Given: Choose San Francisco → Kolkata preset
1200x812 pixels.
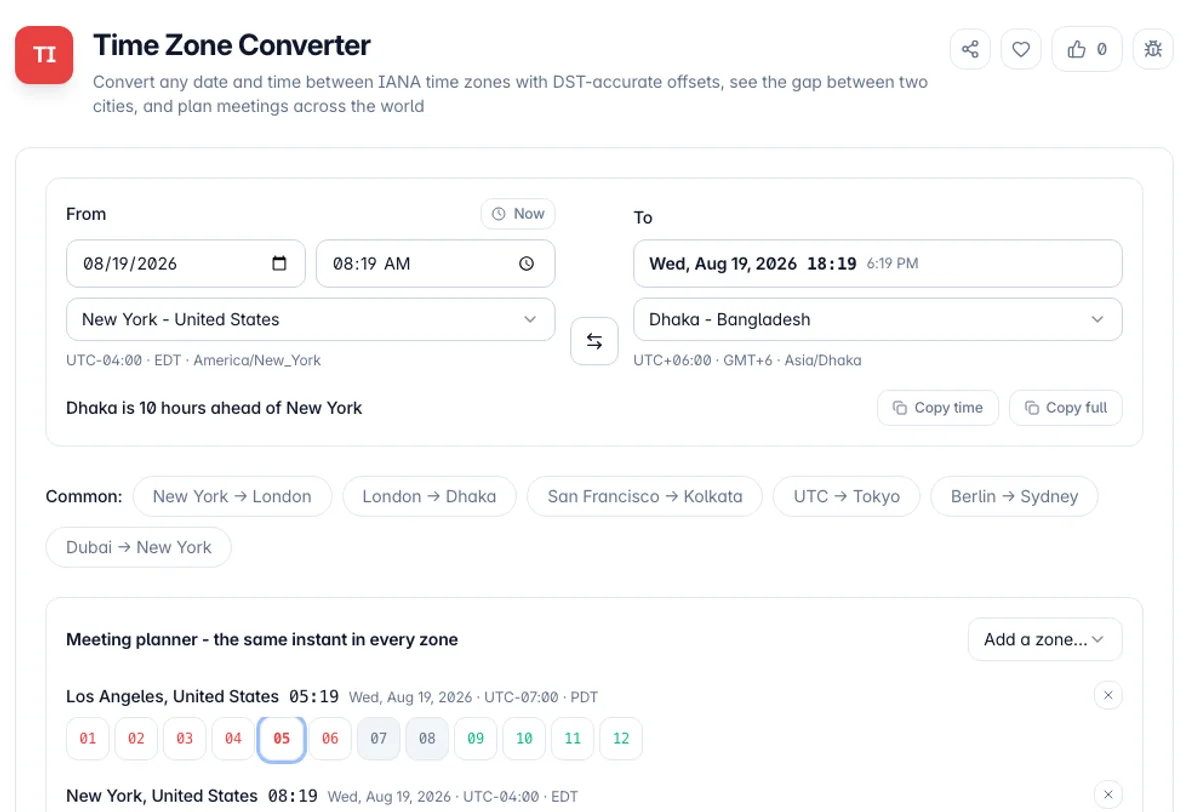Looking at the screenshot, I should pyautogui.click(x=645, y=496).
